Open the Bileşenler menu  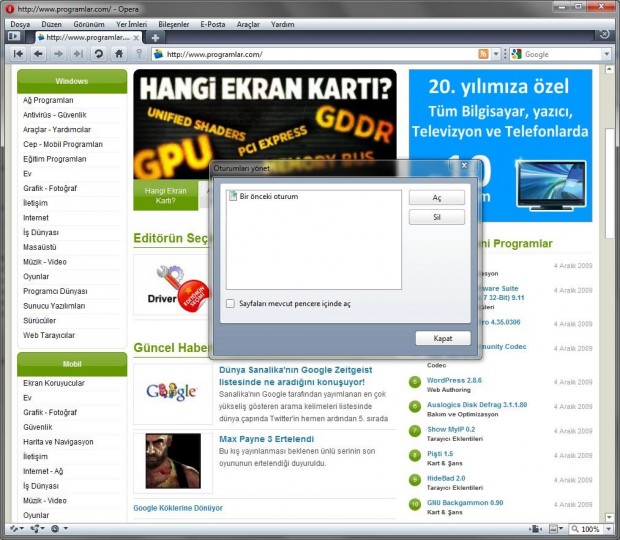174,24
